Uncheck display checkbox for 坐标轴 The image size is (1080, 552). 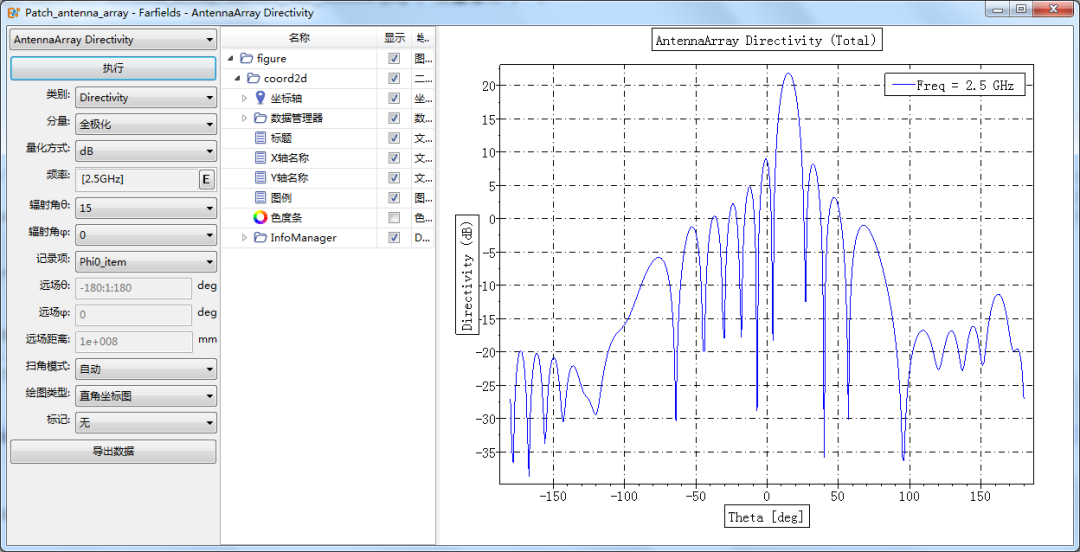tap(394, 99)
